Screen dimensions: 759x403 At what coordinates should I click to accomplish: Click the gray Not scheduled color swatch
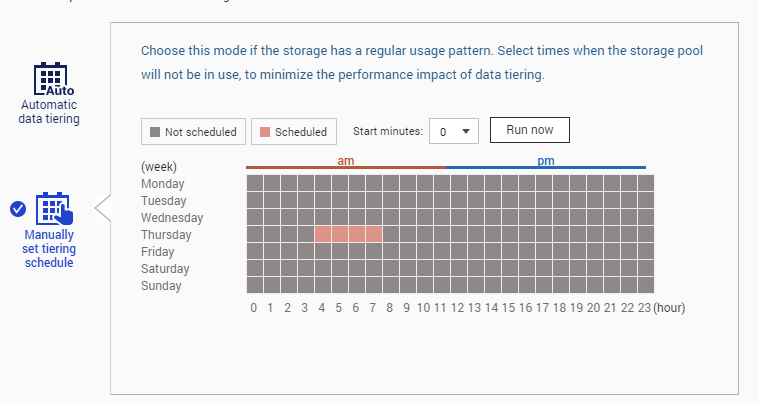click(155, 131)
